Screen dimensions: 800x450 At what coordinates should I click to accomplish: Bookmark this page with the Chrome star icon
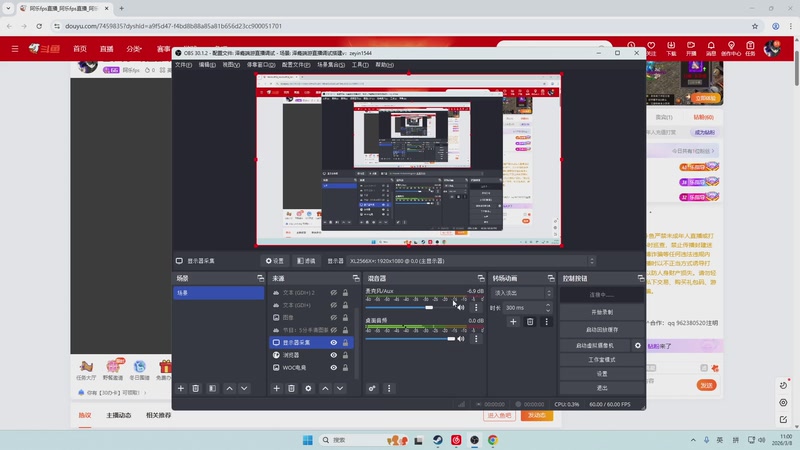coord(755,26)
